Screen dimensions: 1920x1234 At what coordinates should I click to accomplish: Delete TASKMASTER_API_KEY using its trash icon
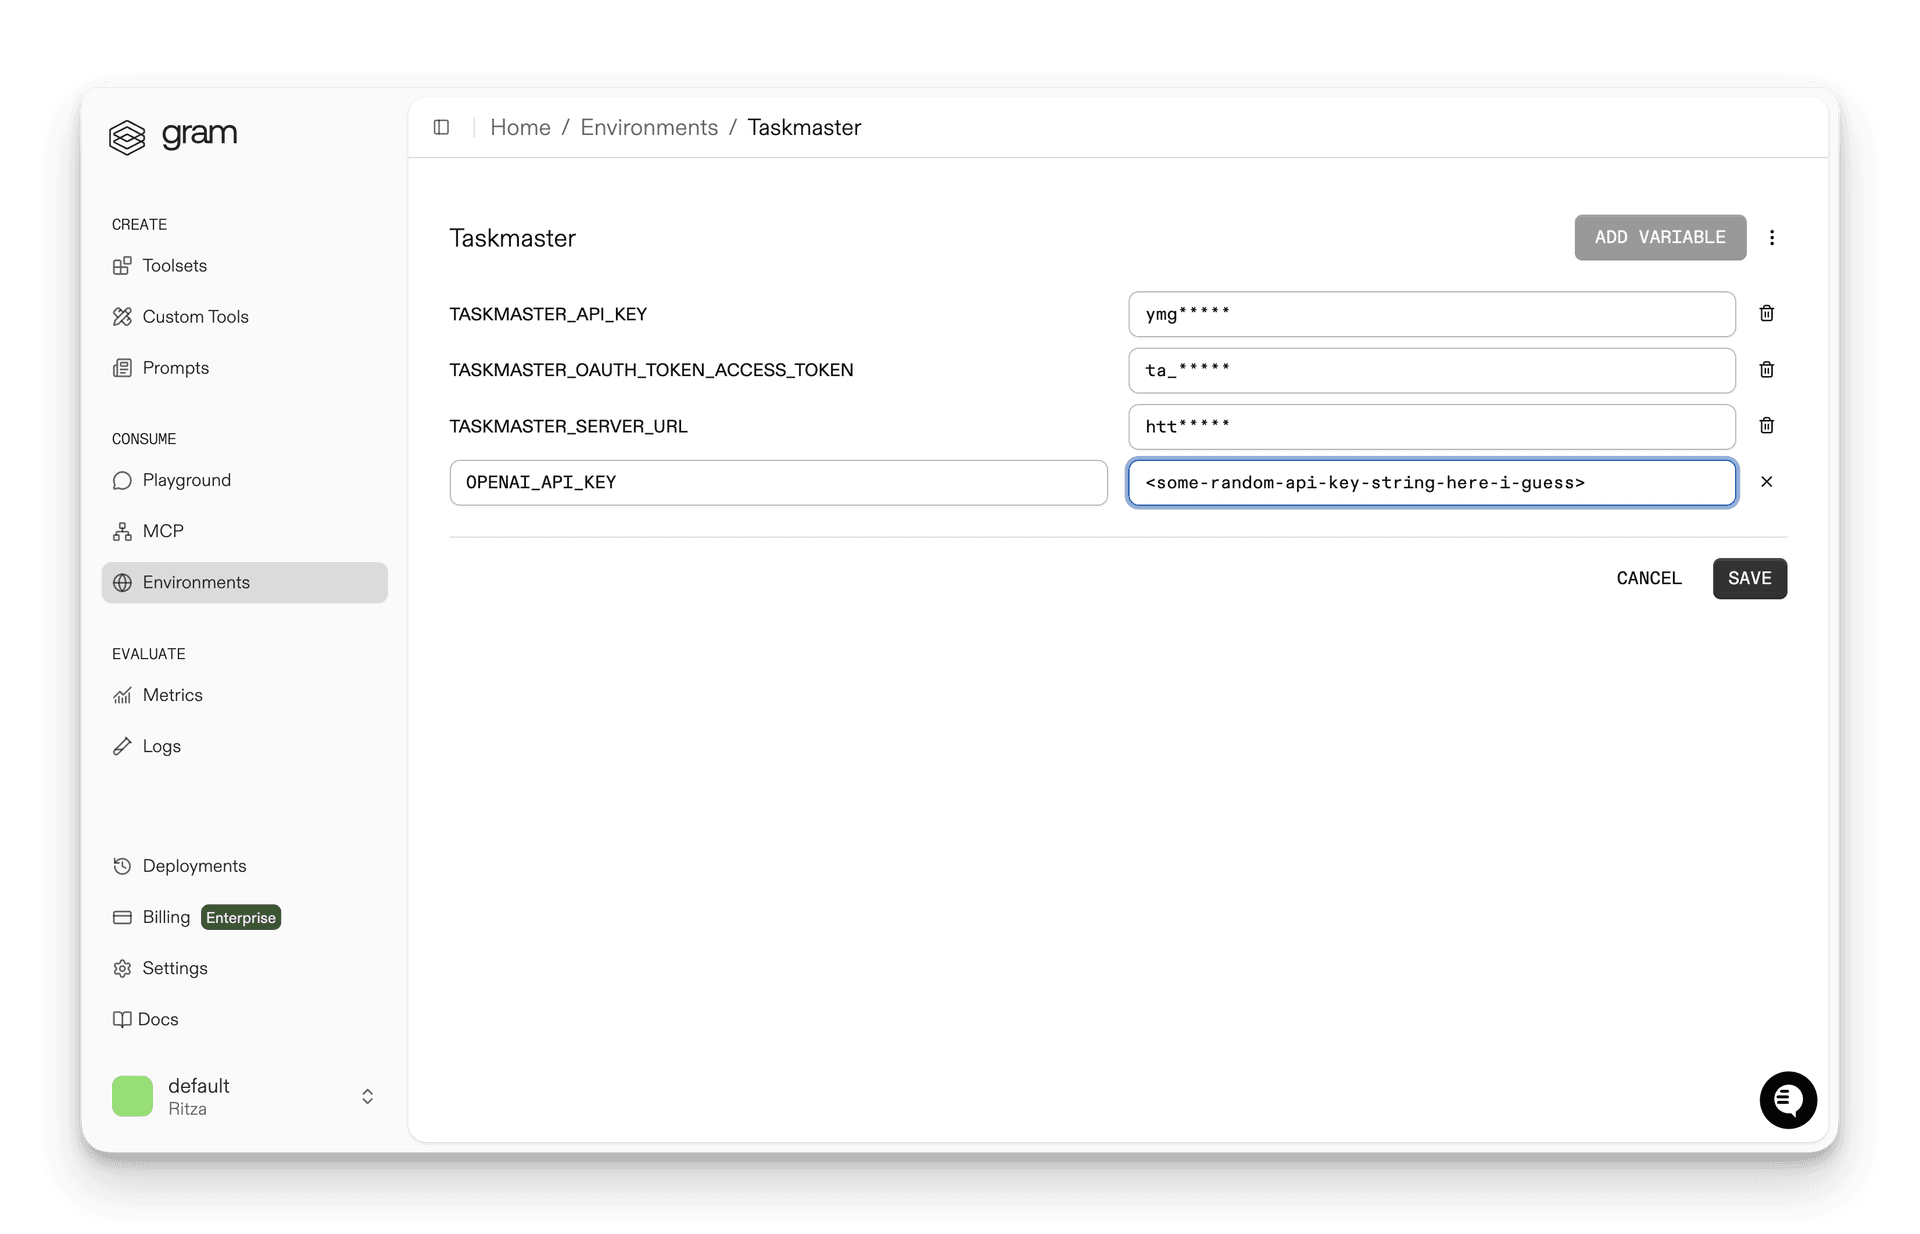[1766, 313]
